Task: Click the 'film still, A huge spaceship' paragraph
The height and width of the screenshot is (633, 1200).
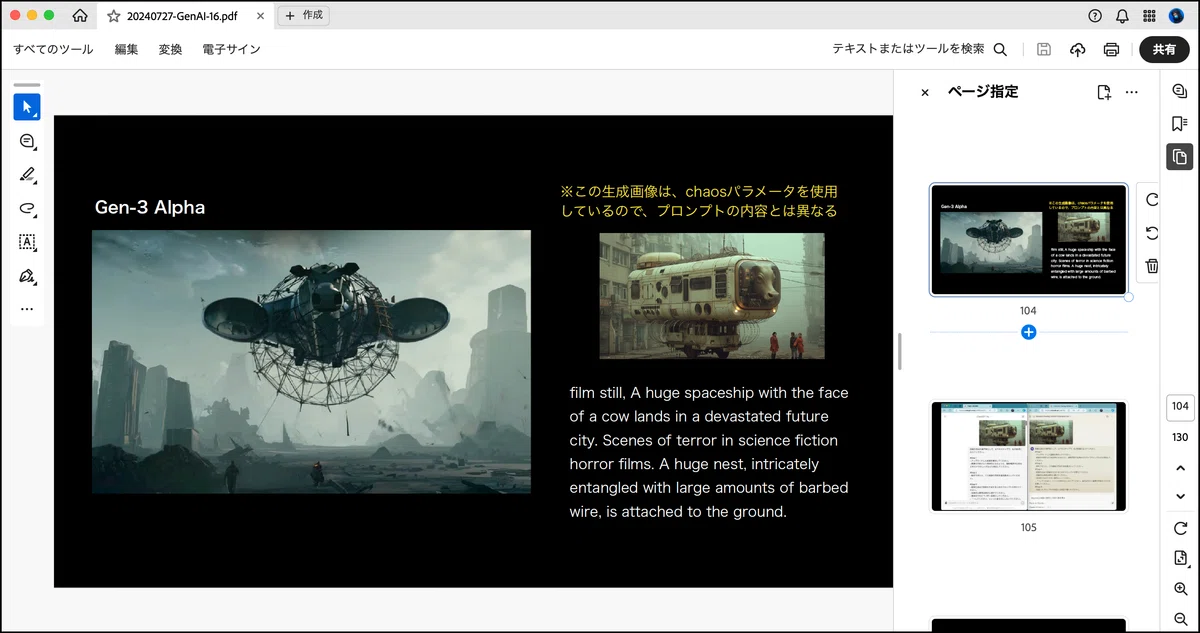Action: point(709,452)
